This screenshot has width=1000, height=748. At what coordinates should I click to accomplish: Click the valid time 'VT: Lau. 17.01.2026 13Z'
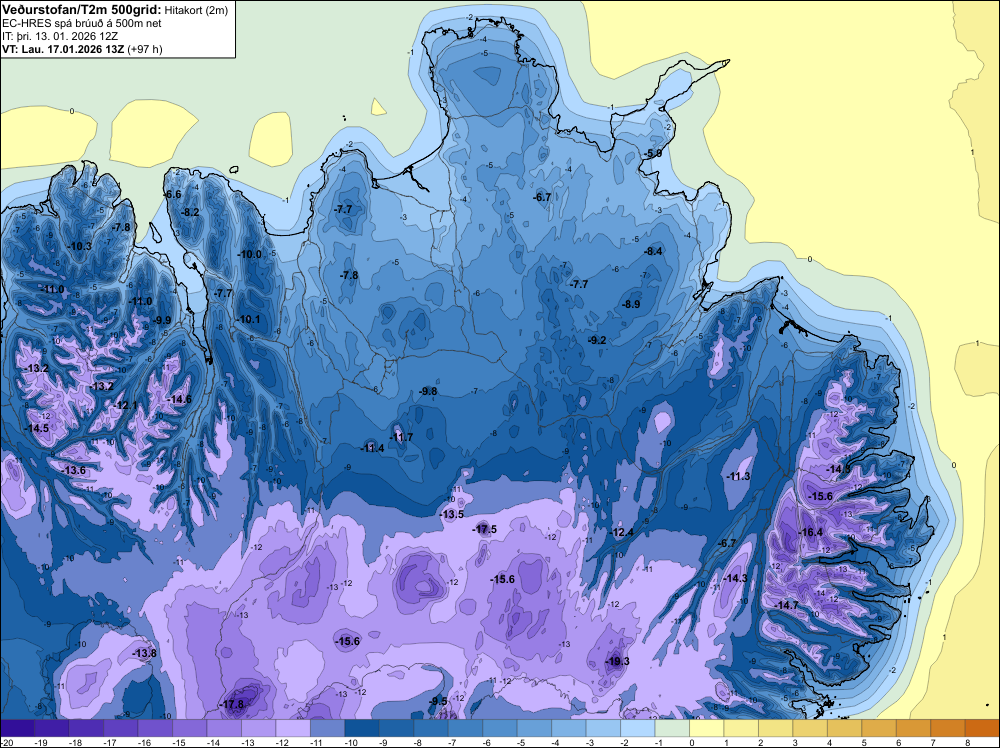click(63, 49)
